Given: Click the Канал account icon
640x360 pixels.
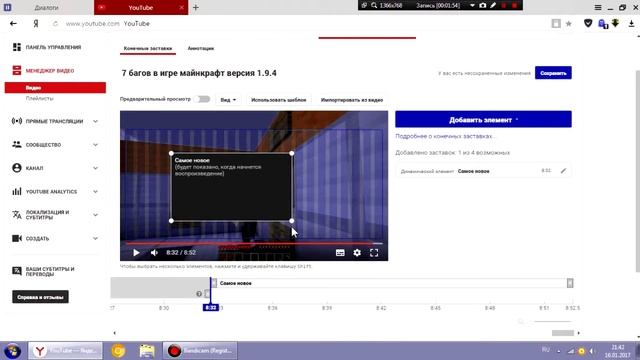Looking at the screenshot, I should (17, 168).
